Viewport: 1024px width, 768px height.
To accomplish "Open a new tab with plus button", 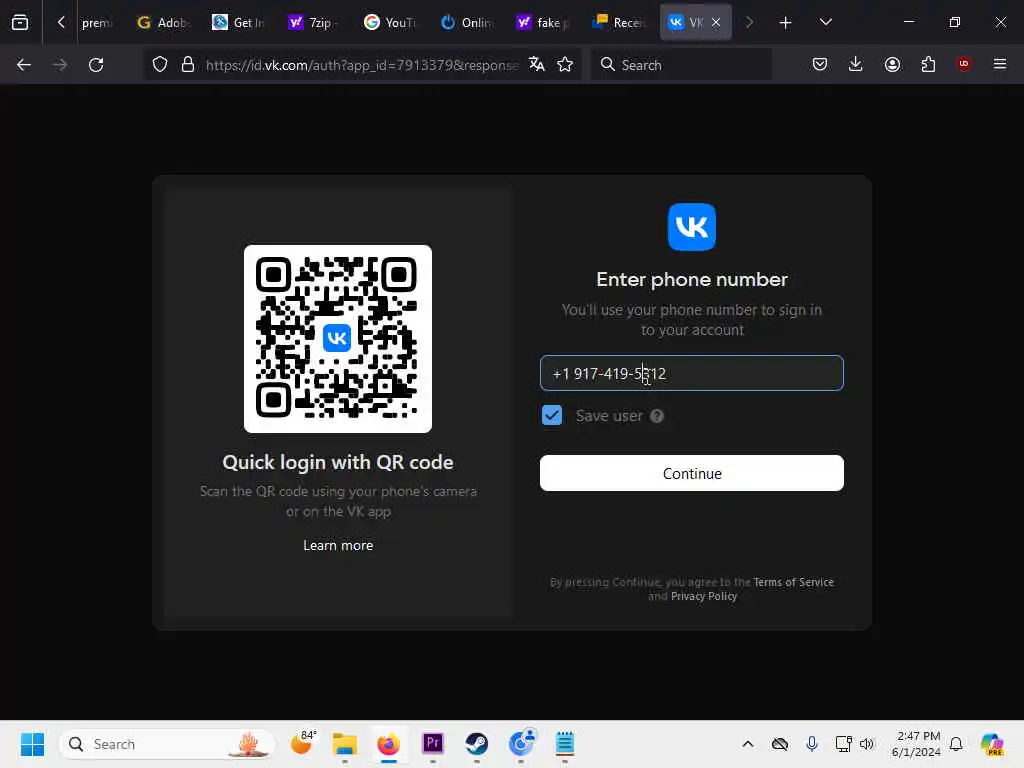I will 786,23.
